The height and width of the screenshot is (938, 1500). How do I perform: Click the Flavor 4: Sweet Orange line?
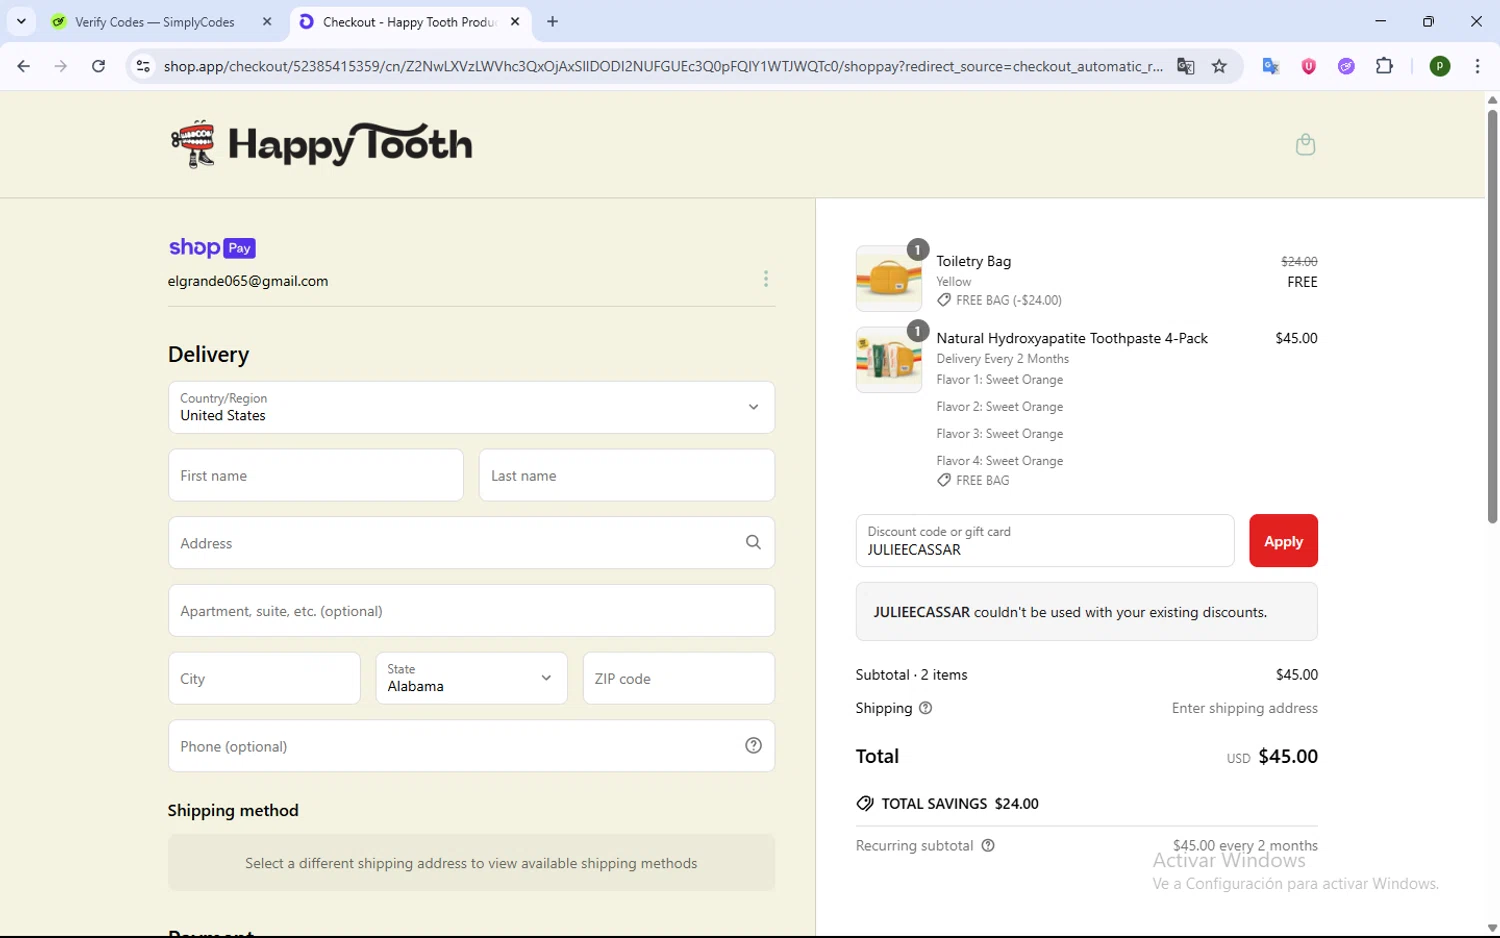click(1000, 461)
